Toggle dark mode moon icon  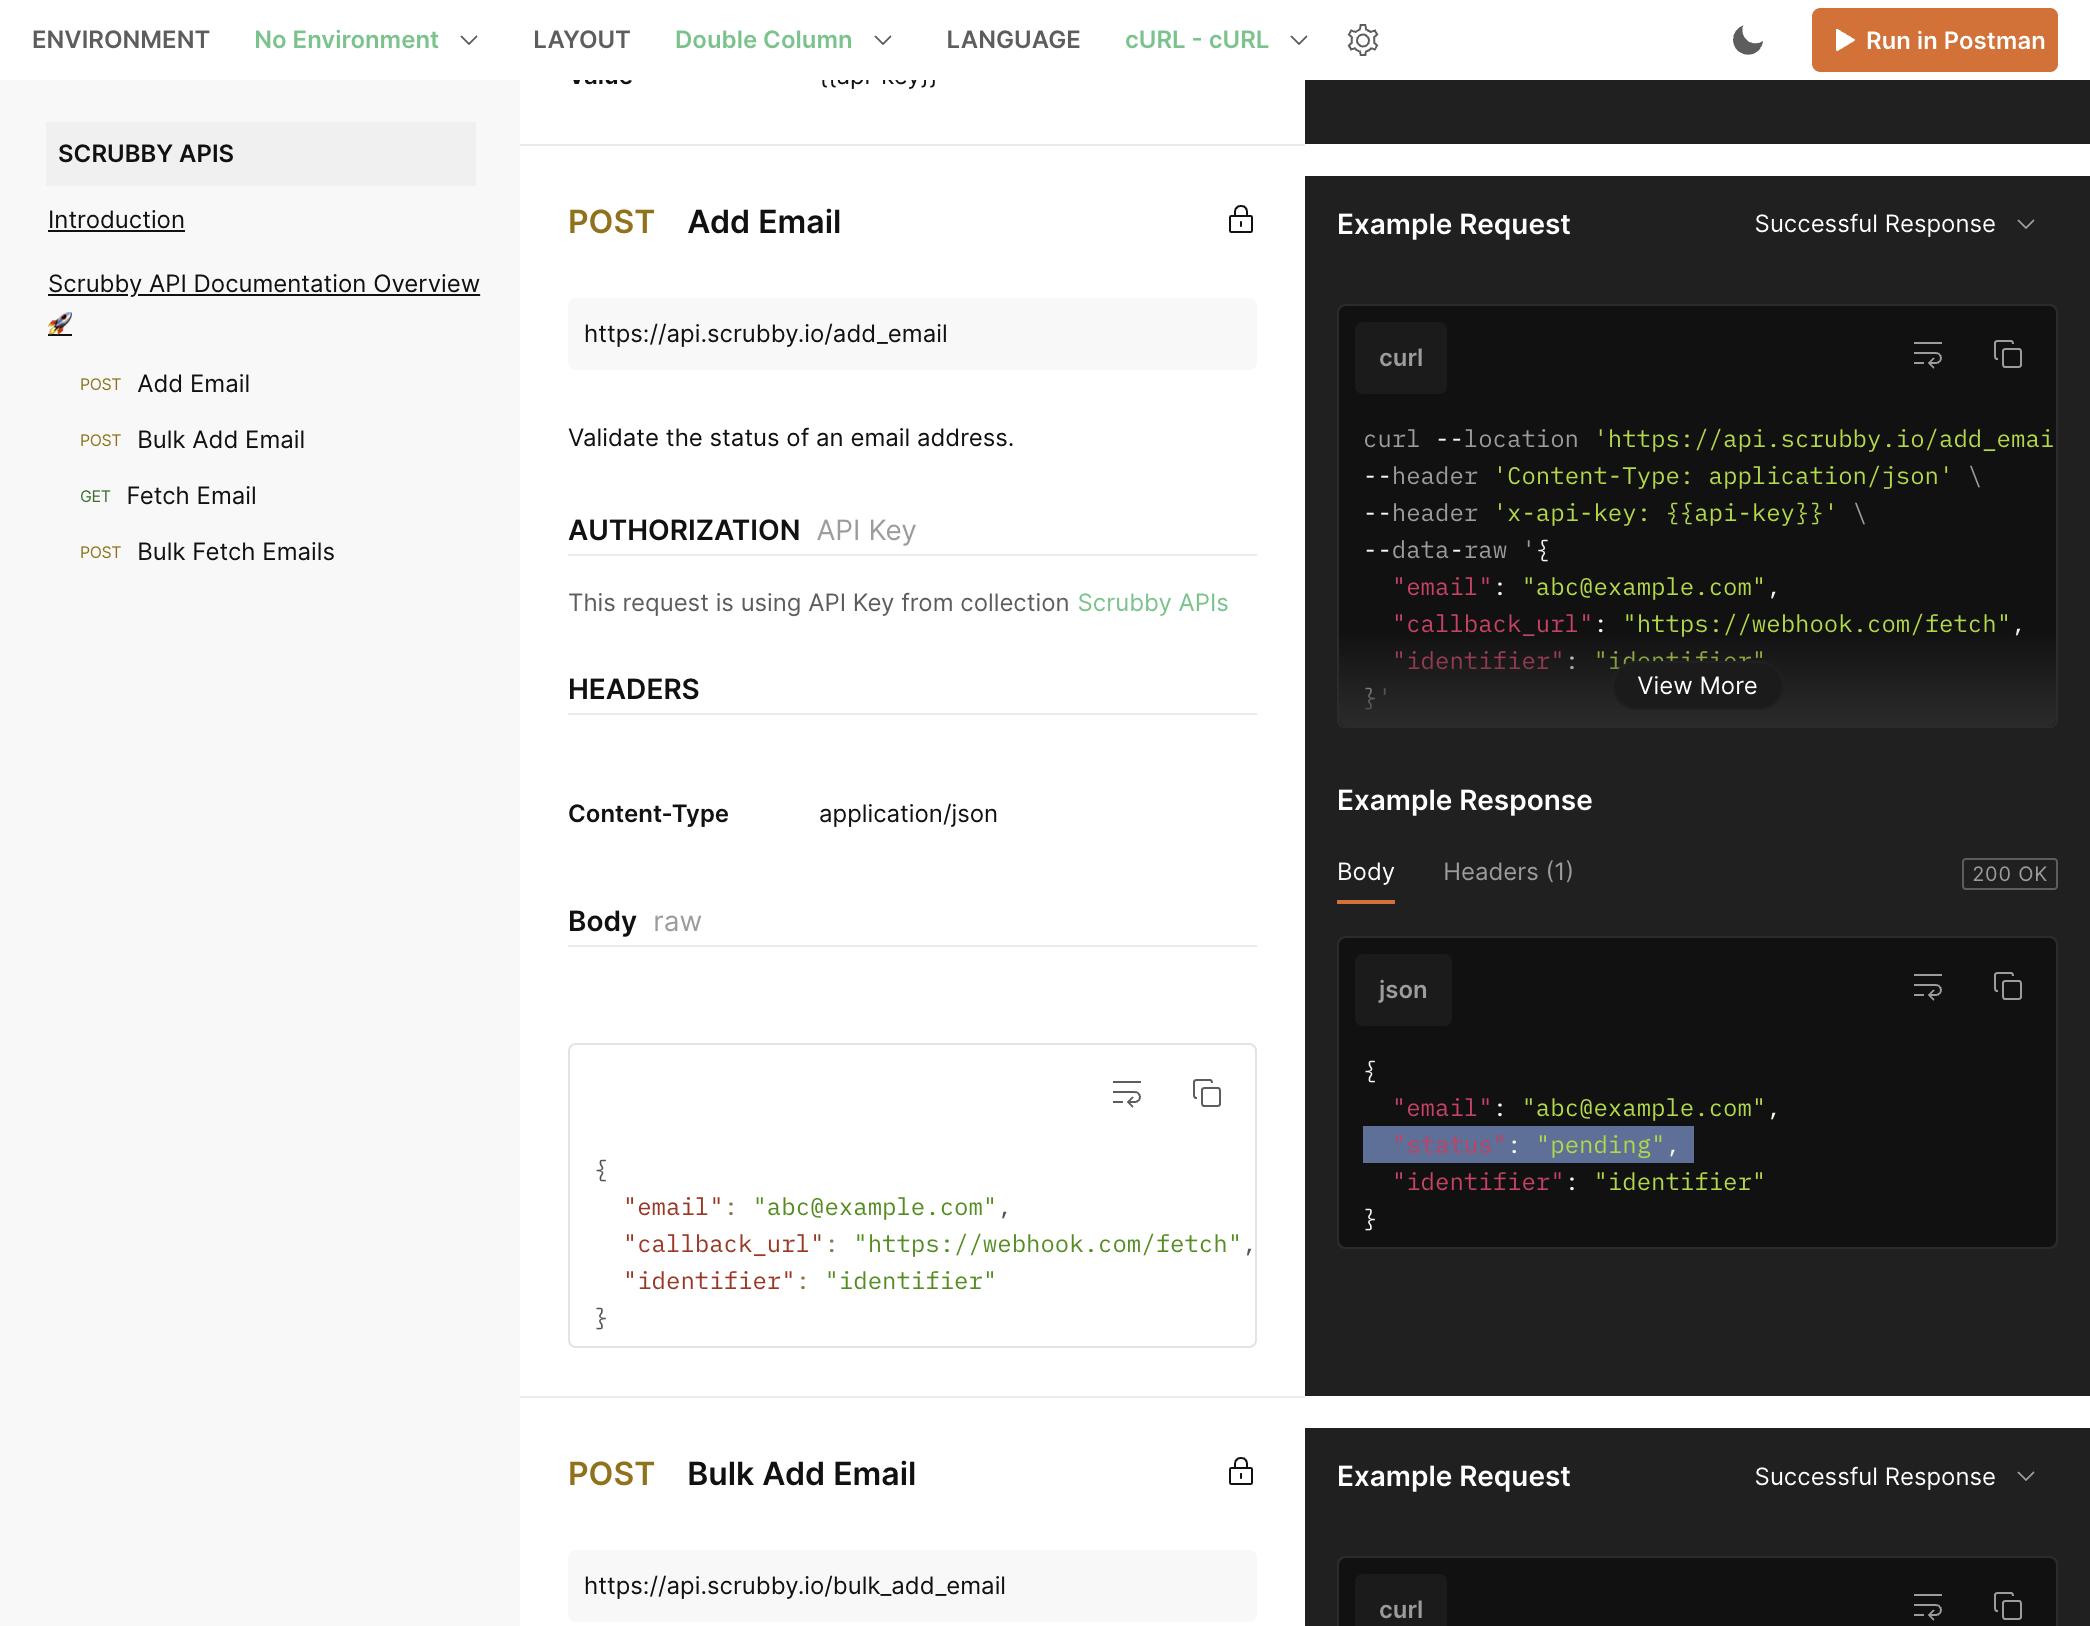pos(1747,40)
